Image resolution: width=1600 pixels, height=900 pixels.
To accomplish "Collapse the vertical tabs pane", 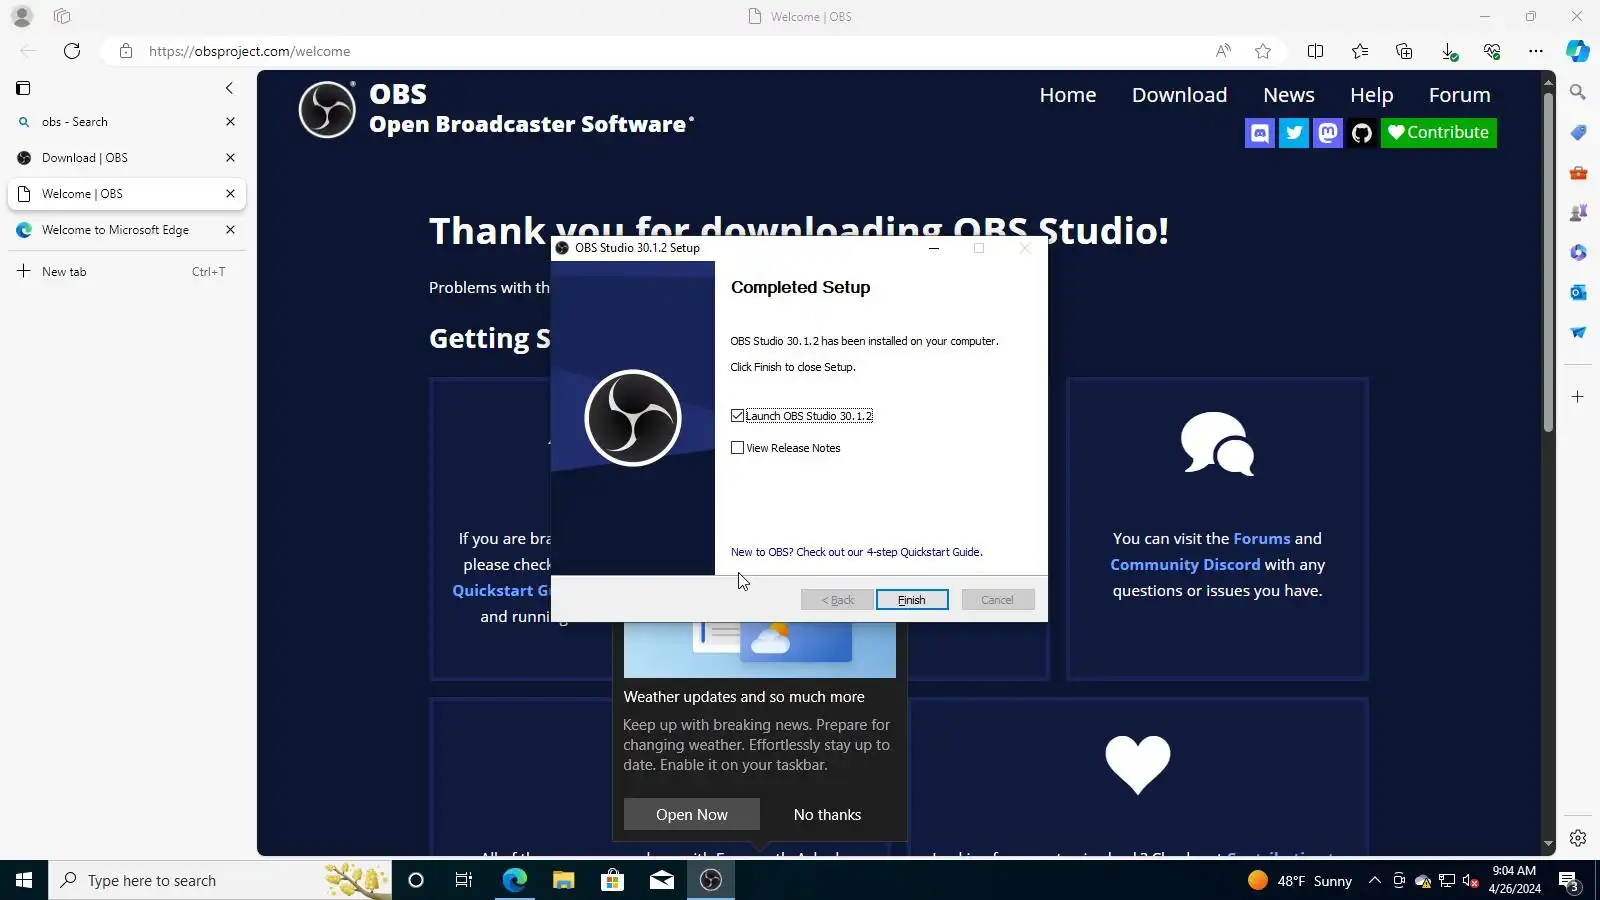I will pos(229,88).
